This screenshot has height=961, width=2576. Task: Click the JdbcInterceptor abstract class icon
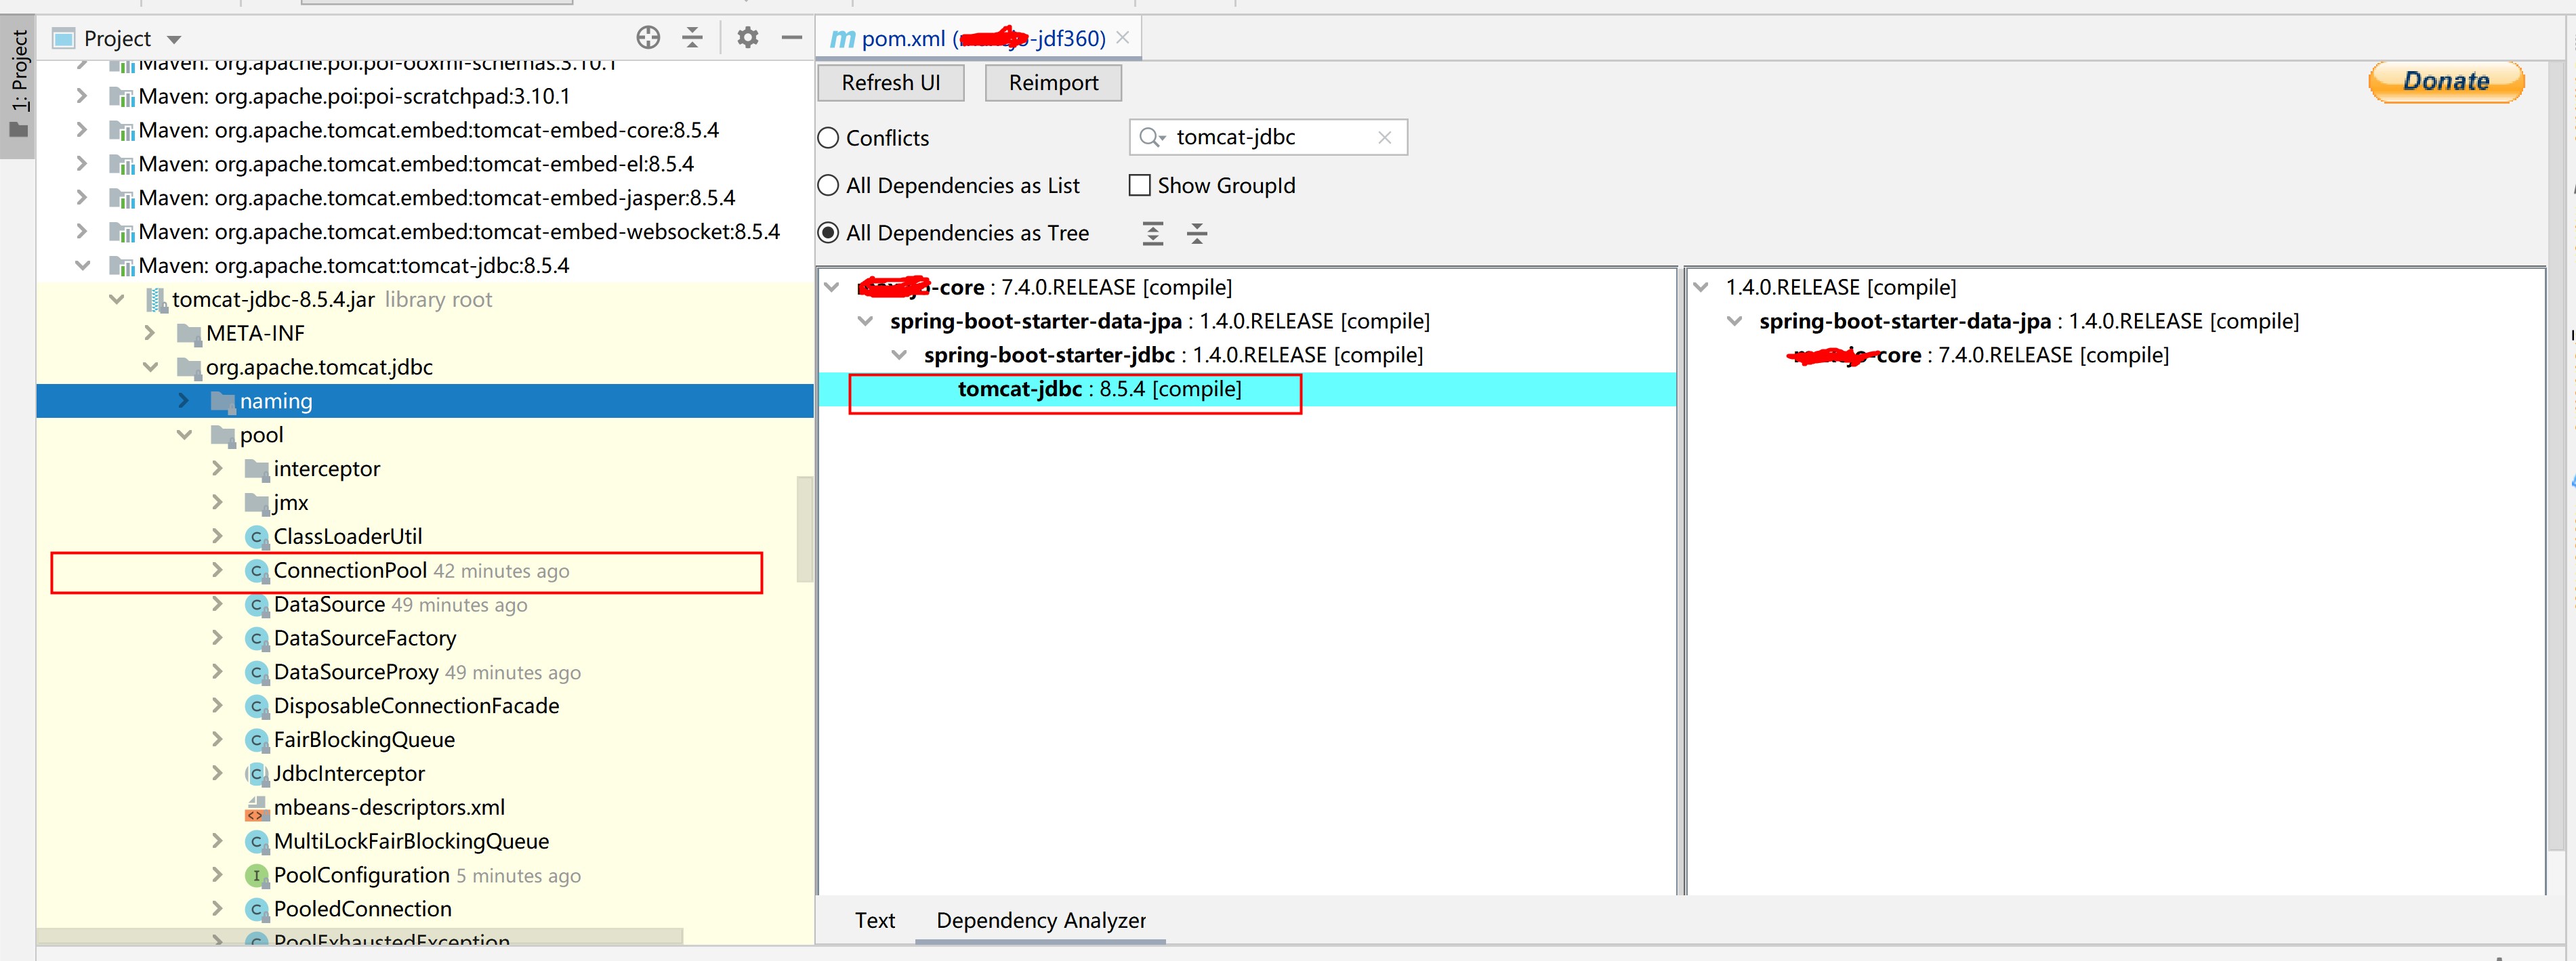[256, 774]
